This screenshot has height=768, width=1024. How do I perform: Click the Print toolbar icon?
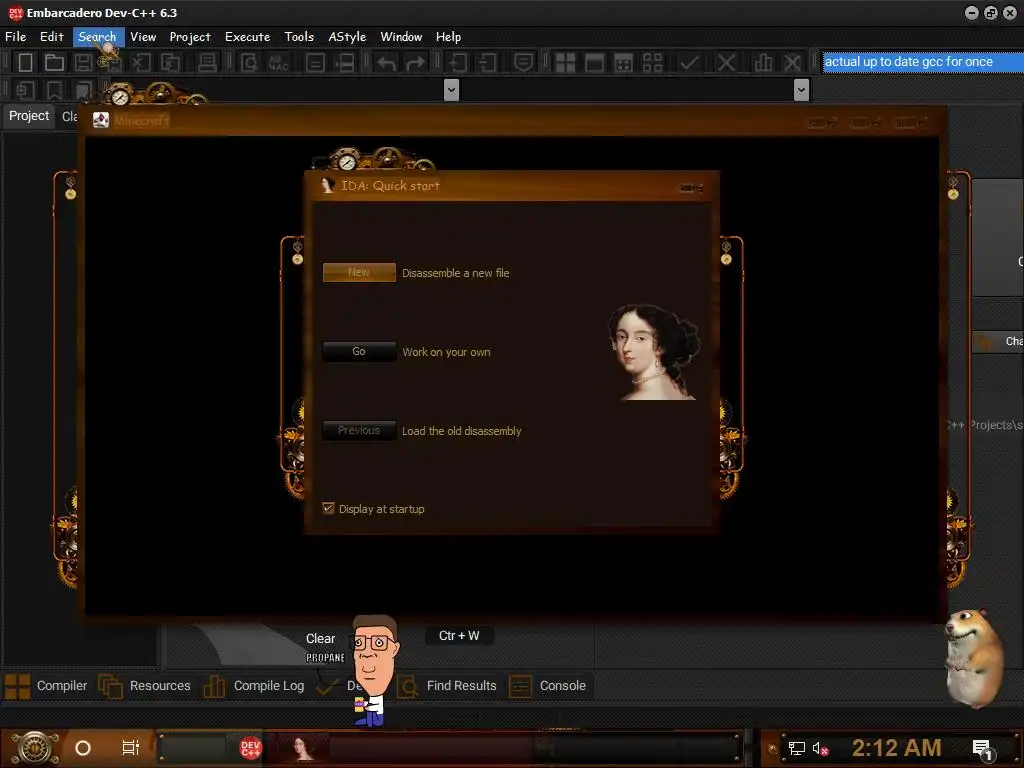207,63
